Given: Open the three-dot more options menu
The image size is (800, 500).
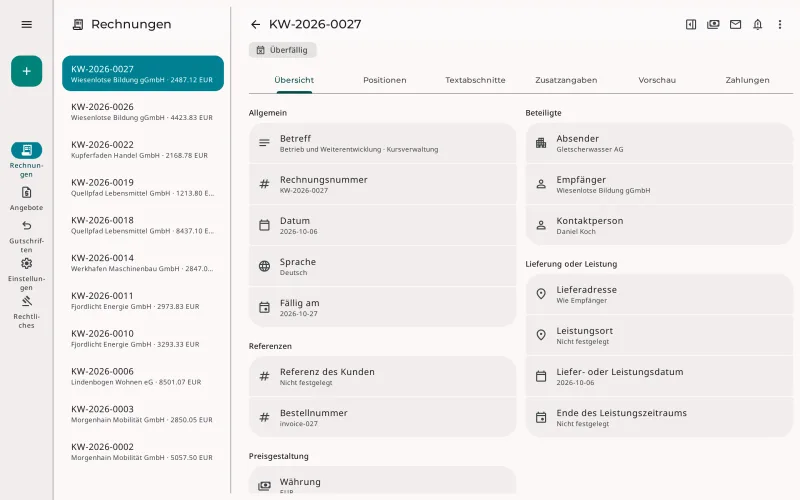Looking at the screenshot, I should click(x=780, y=24).
